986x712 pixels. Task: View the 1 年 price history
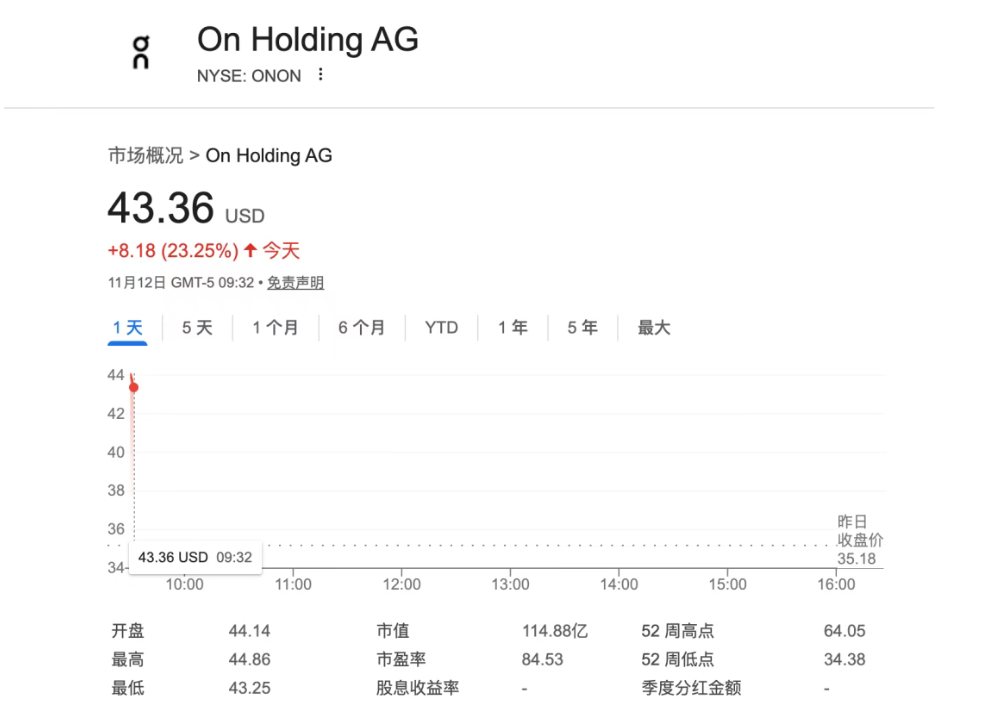[513, 328]
